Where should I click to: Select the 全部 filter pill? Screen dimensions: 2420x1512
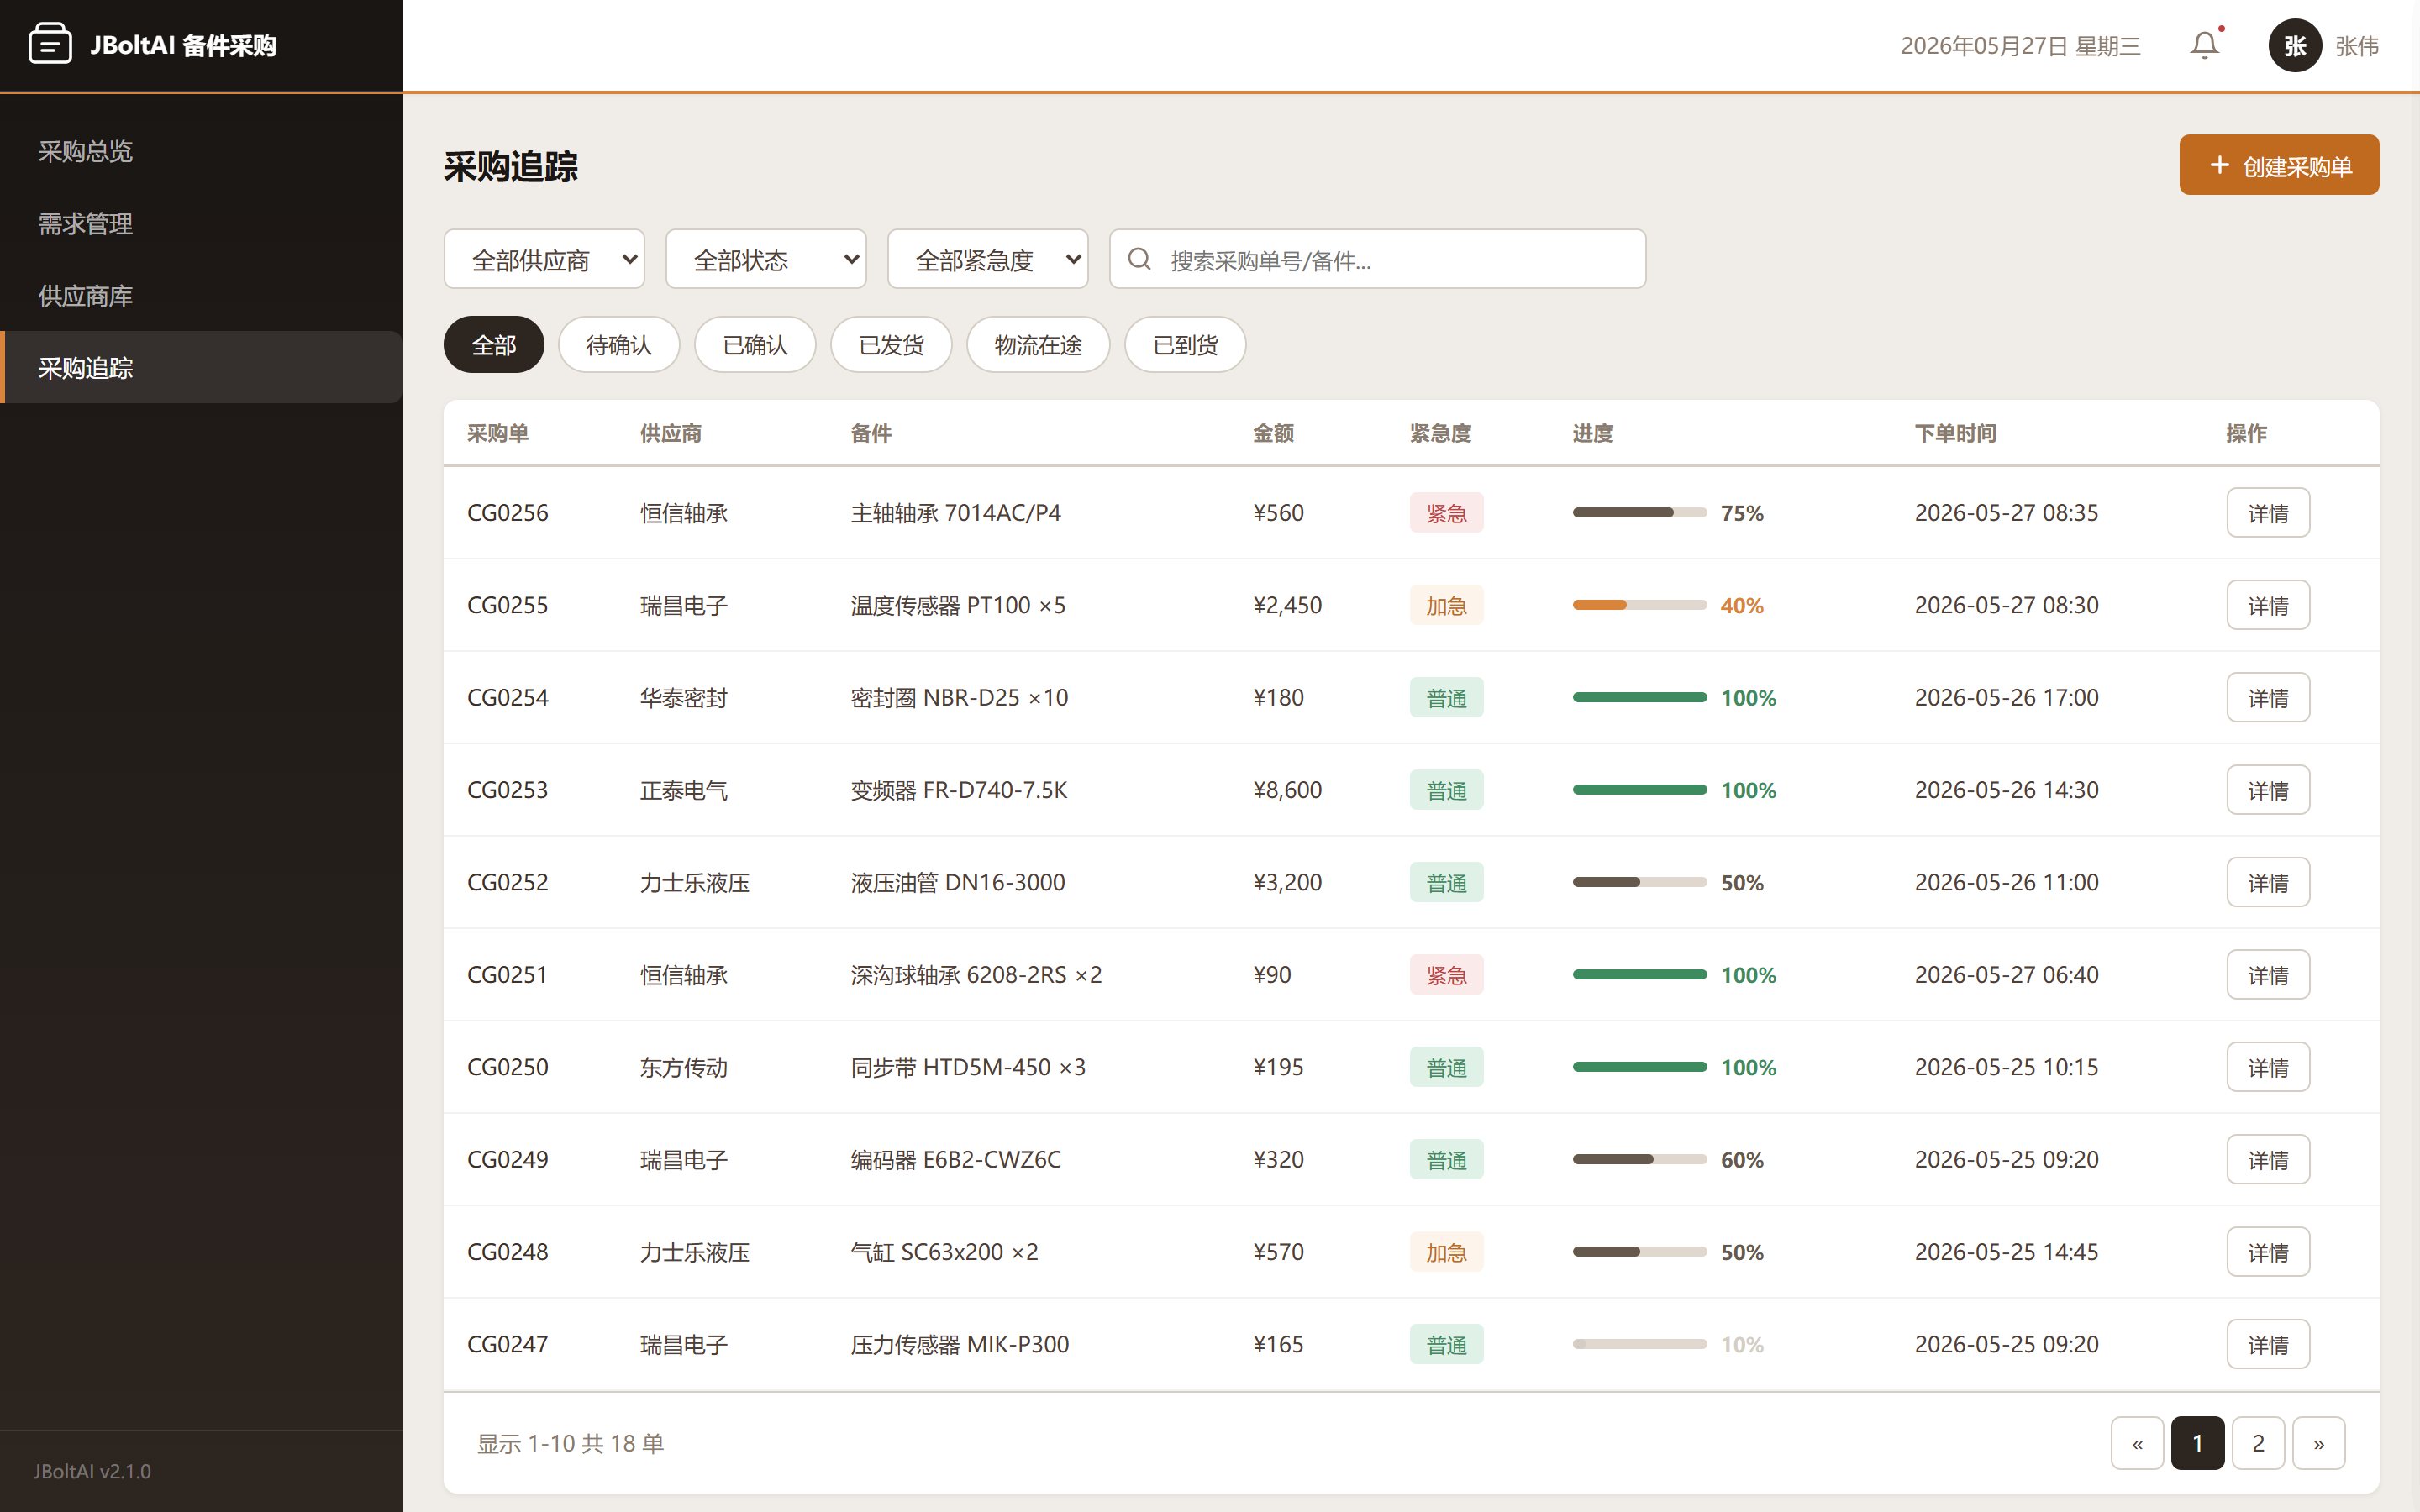click(x=494, y=345)
